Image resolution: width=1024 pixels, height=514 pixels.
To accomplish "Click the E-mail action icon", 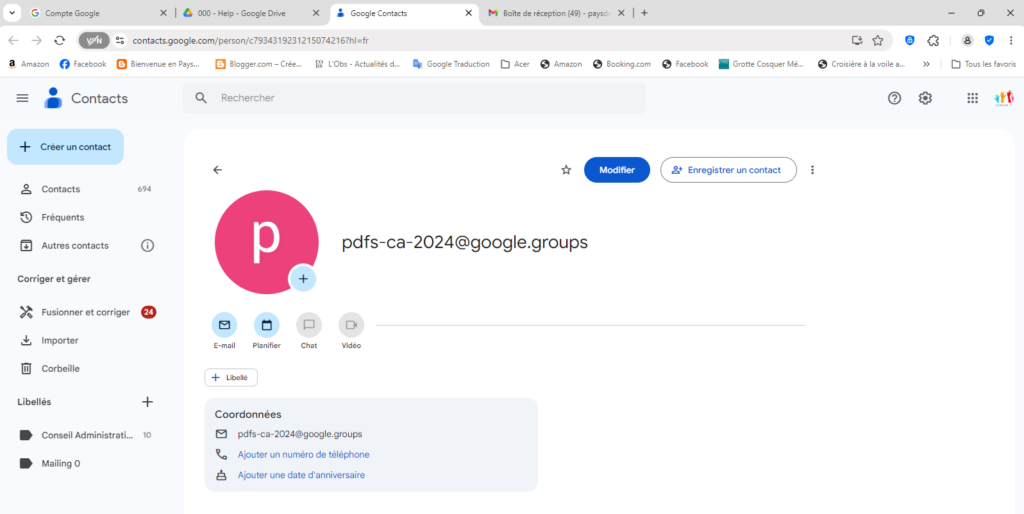I will click(x=224, y=325).
